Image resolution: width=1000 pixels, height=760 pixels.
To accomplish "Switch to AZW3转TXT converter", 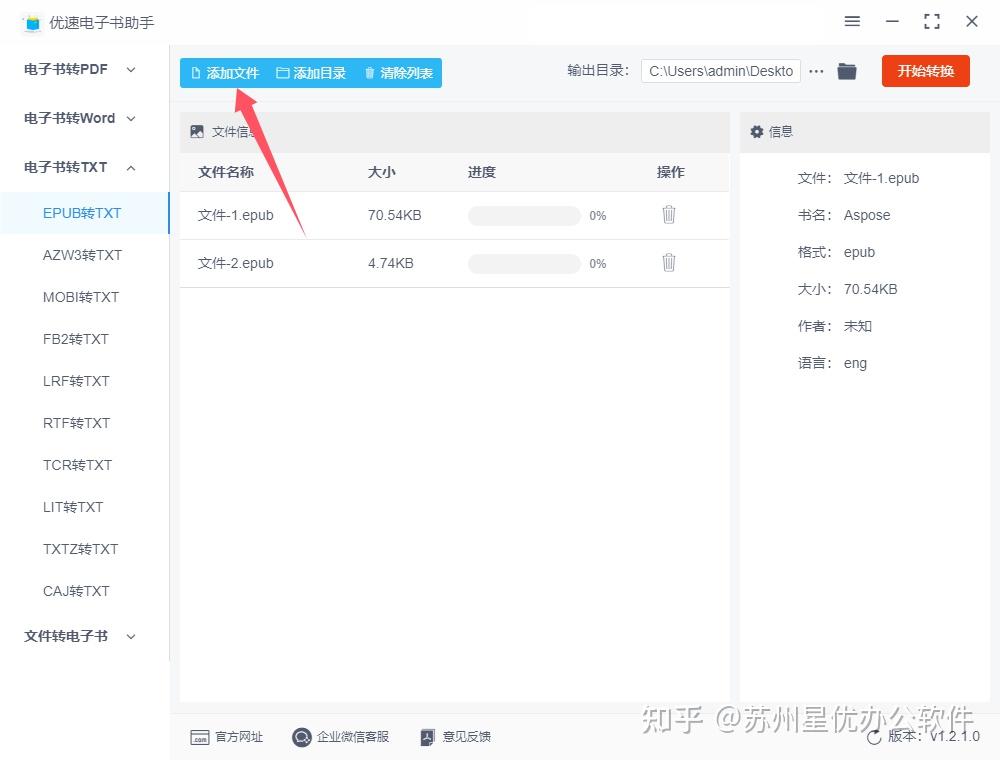I will pos(82,255).
